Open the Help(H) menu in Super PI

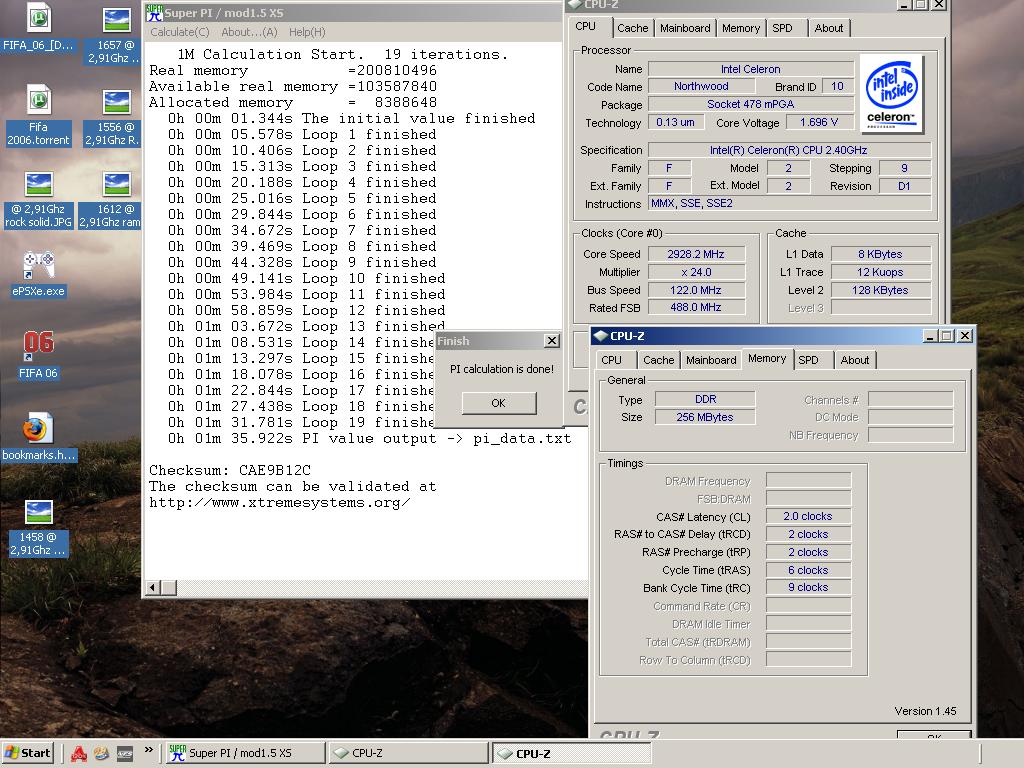(x=307, y=32)
